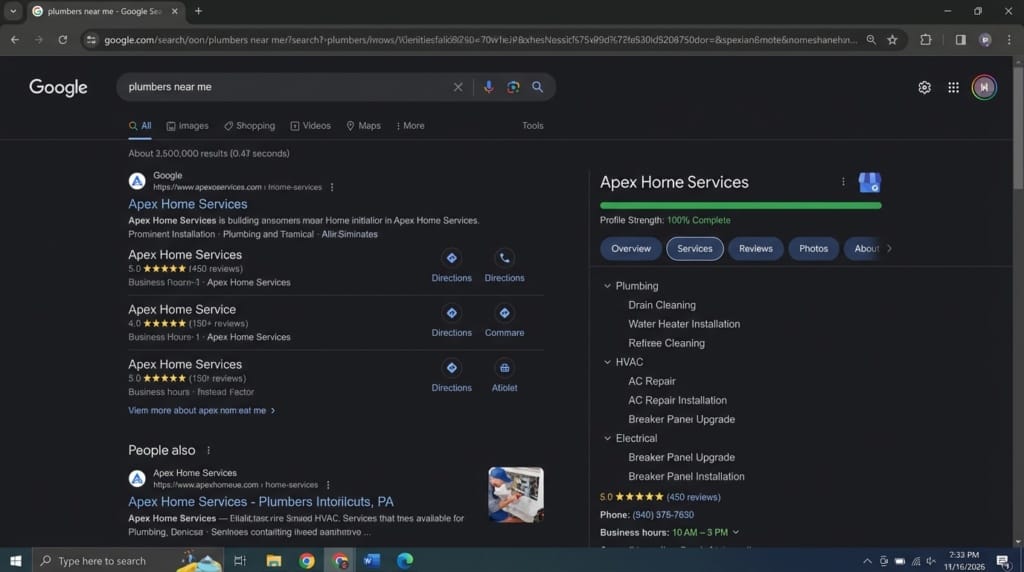Click Commare icon on Apex Home Service listing

click(x=504, y=313)
